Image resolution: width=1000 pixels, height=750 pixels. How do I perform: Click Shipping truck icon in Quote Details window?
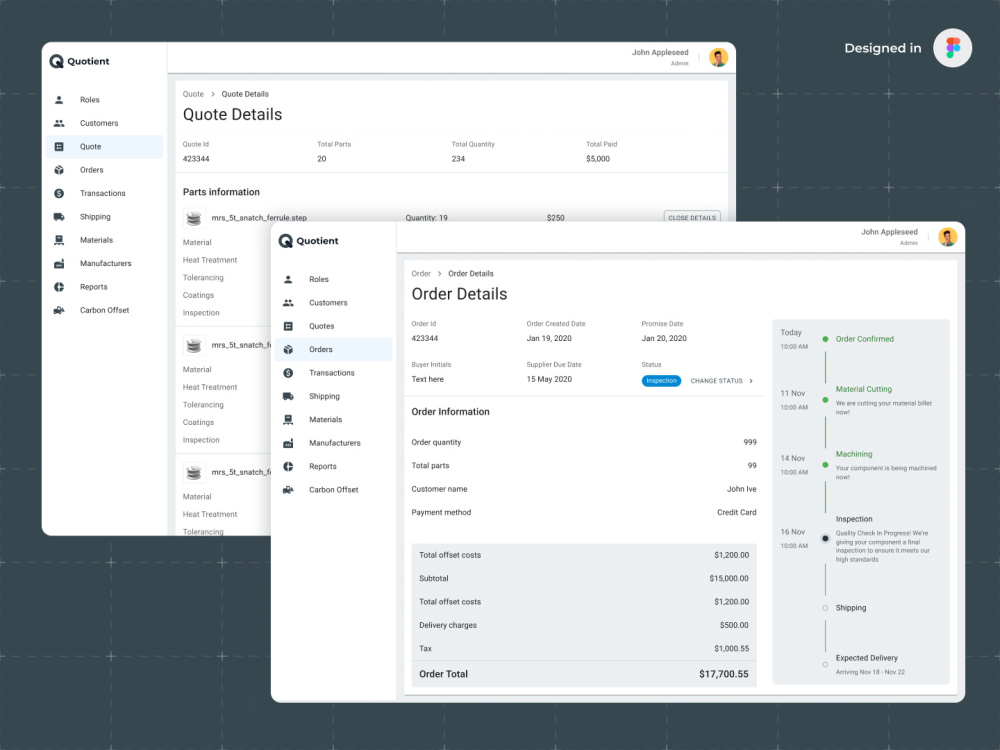59,217
